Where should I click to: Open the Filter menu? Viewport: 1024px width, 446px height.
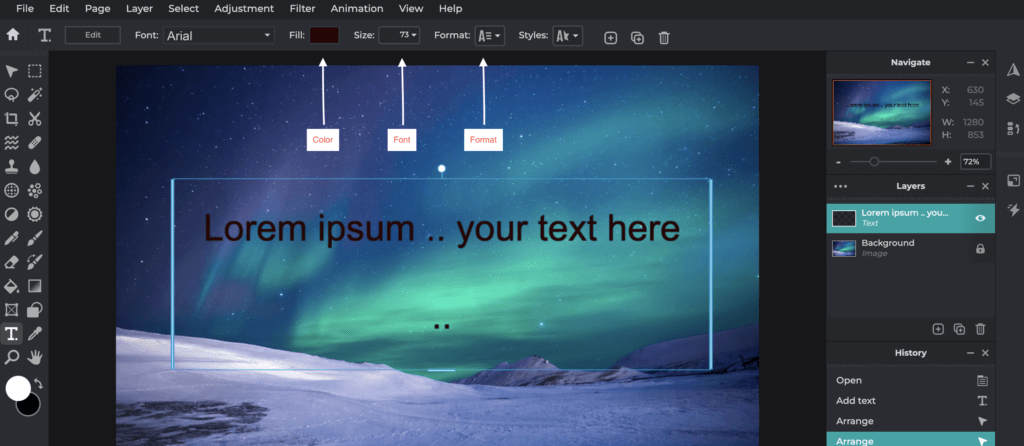pos(302,8)
